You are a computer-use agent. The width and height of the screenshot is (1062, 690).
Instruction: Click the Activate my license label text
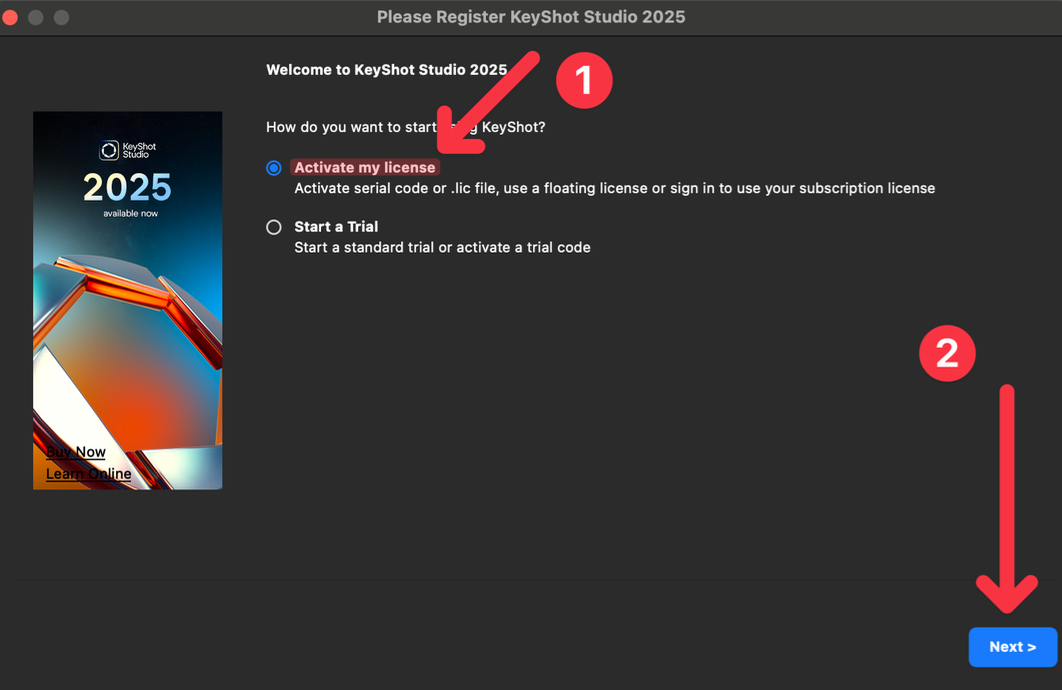[364, 168]
